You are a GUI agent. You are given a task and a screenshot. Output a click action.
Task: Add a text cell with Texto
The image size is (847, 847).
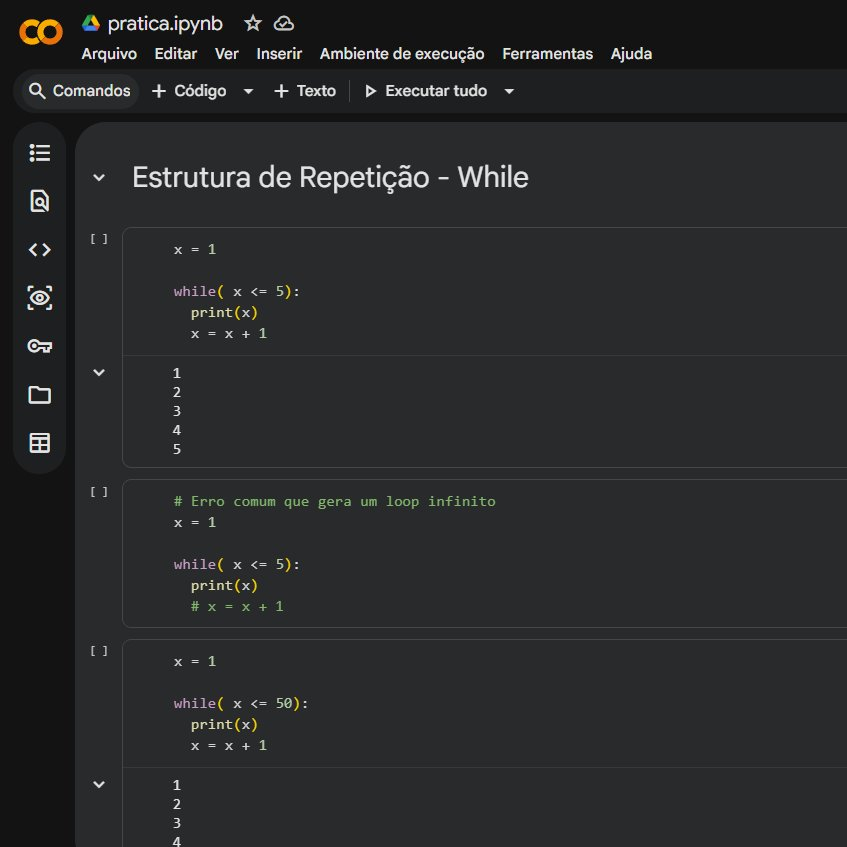point(305,91)
